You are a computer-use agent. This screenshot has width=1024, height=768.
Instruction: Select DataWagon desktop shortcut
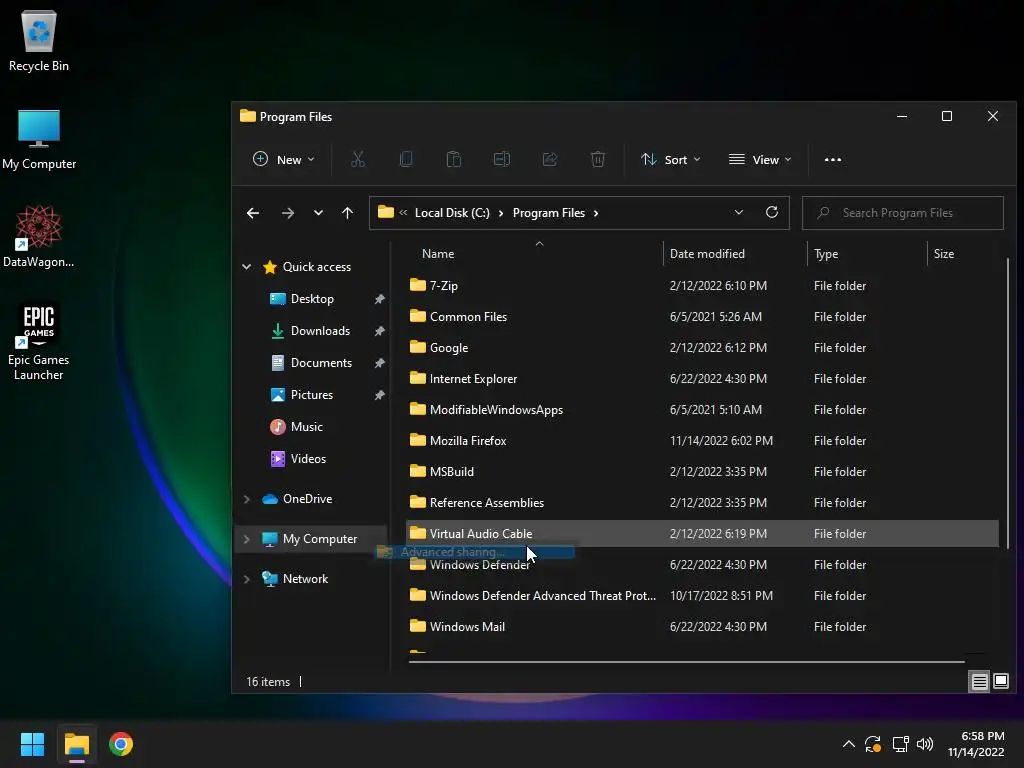39,236
